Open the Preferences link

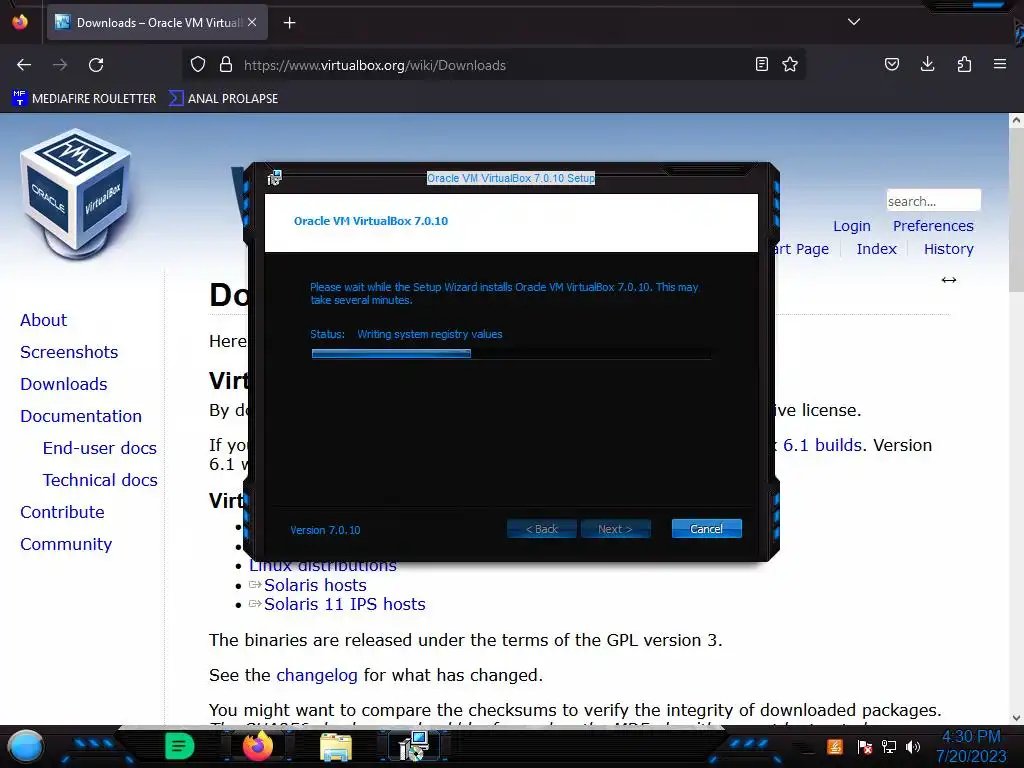[x=933, y=226]
